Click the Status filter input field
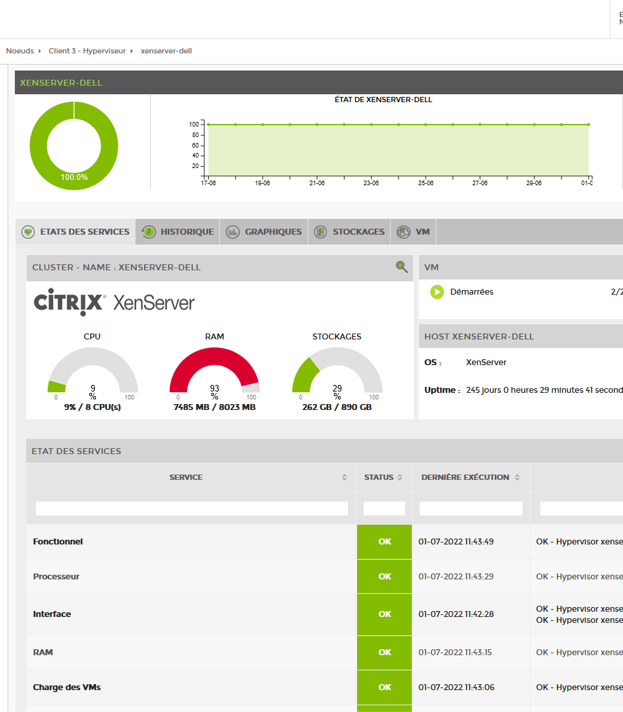The image size is (623, 712). tap(384, 508)
